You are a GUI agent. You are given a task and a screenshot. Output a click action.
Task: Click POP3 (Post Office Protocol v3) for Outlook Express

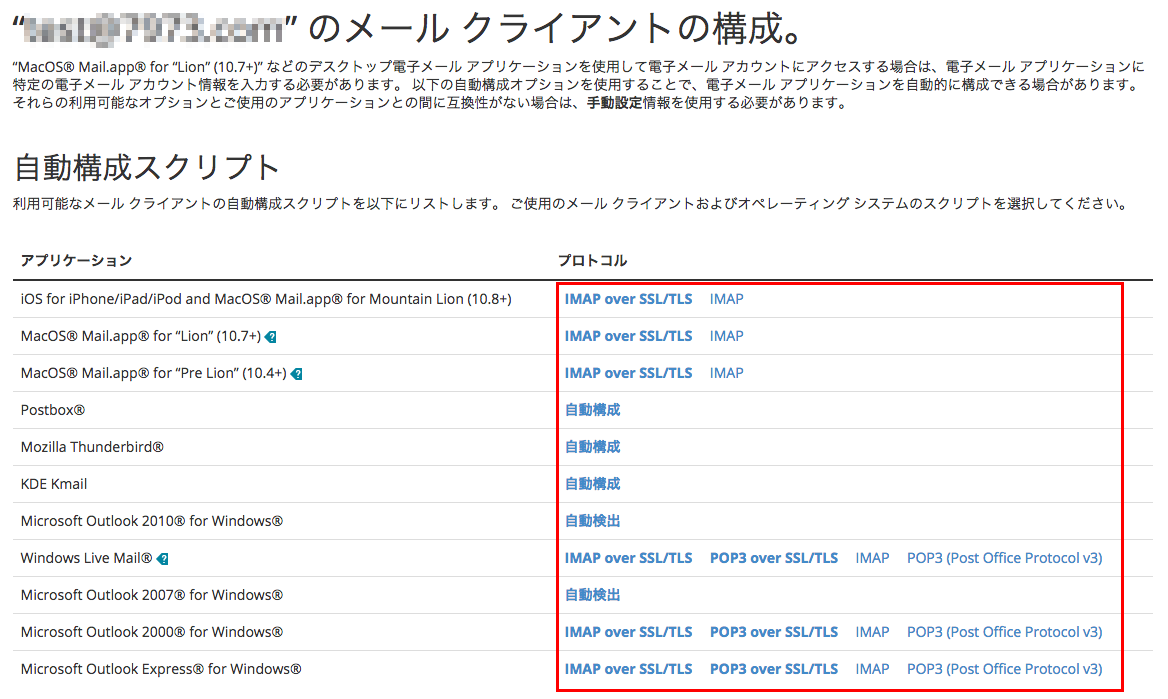click(1004, 669)
